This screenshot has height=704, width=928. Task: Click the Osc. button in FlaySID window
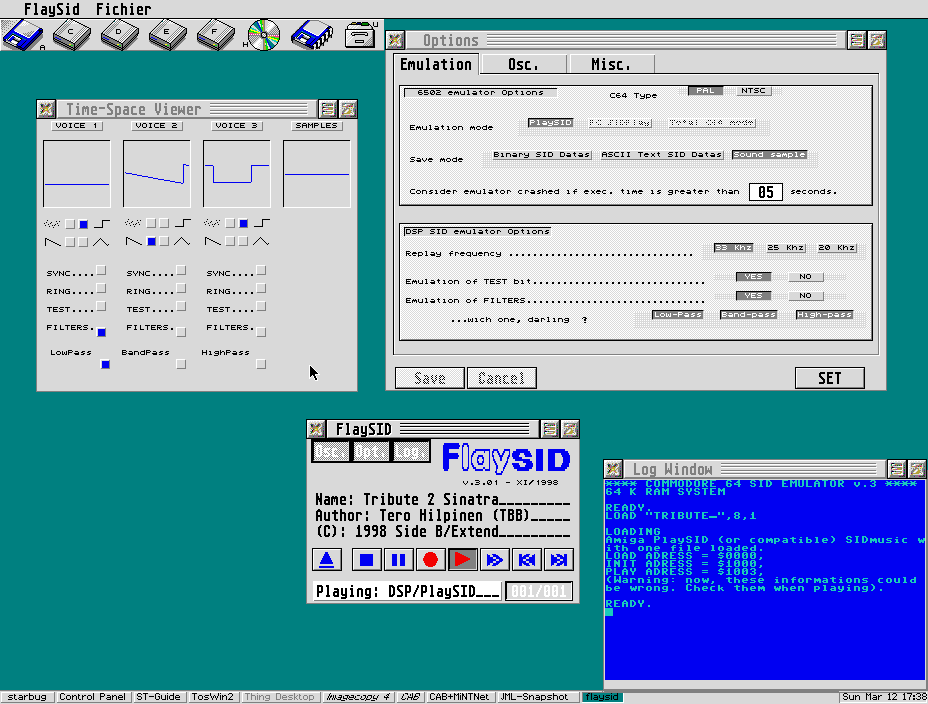pos(330,452)
